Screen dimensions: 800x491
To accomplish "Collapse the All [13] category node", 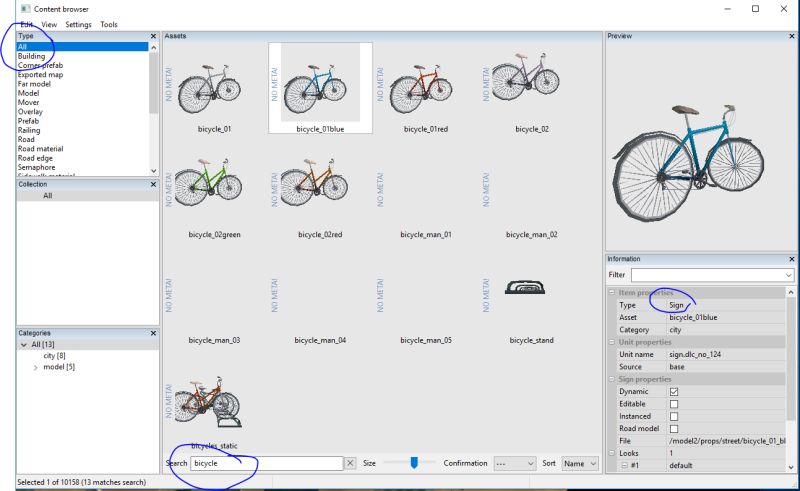I will (x=23, y=345).
